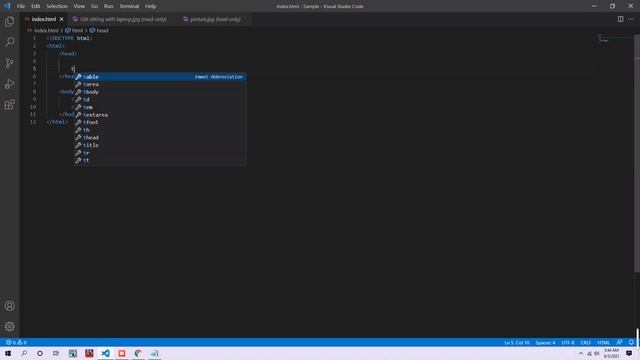Click the Visual Studio Code taskbar icon

click(105, 353)
